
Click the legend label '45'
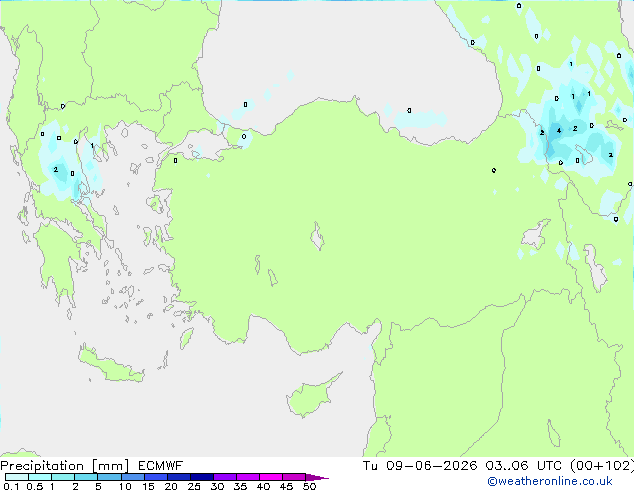(x=286, y=486)
